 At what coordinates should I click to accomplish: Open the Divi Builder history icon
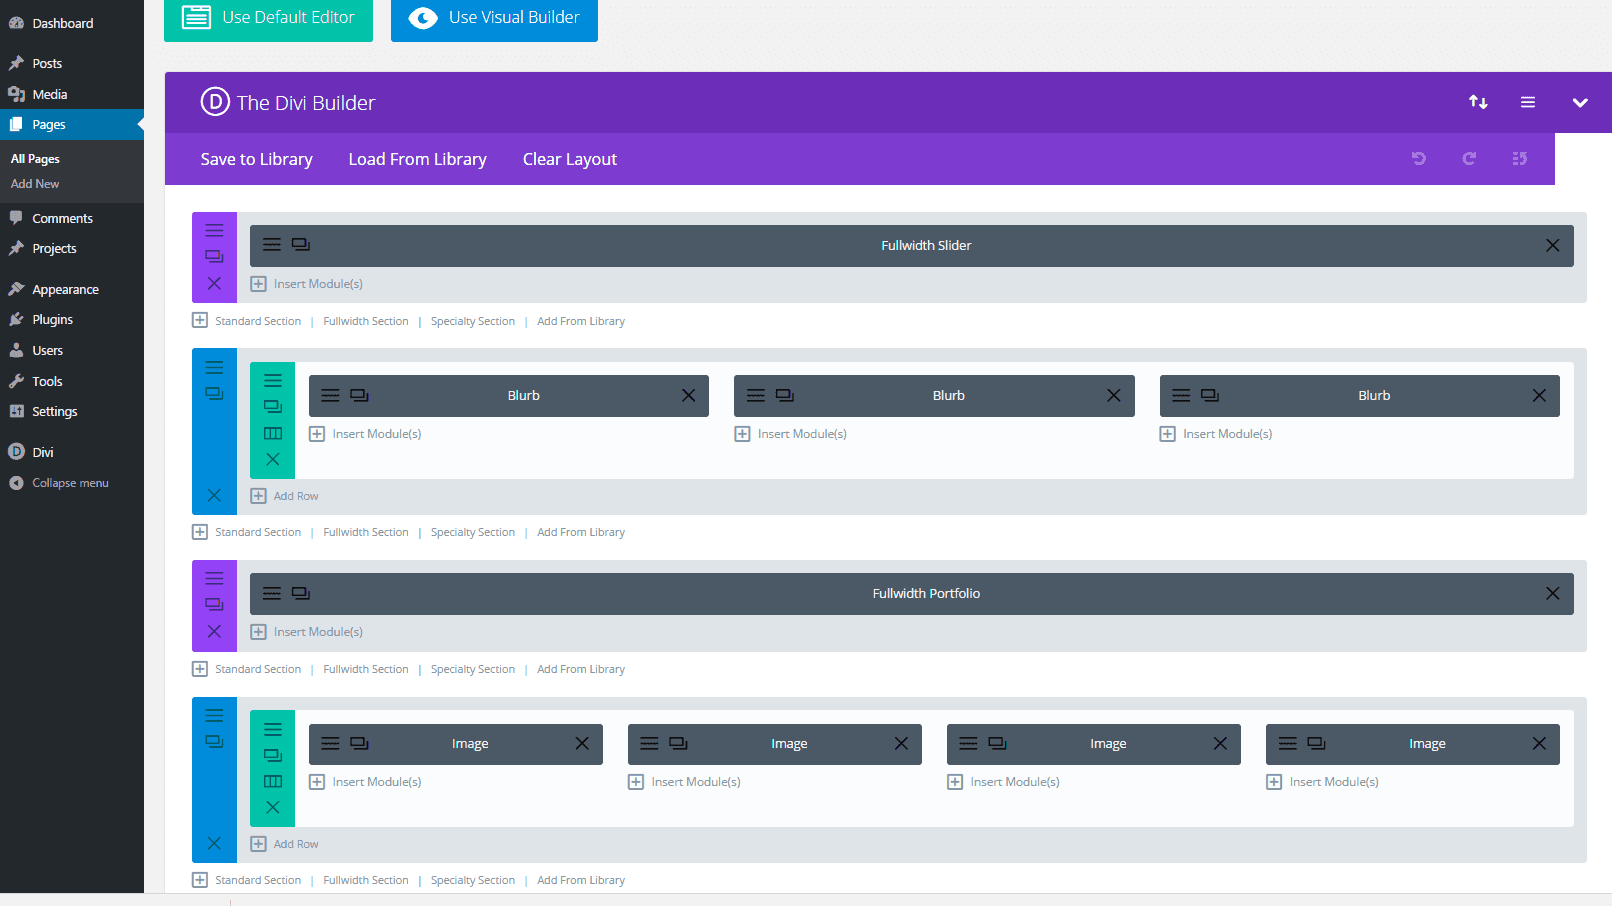(x=1519, y=159)
